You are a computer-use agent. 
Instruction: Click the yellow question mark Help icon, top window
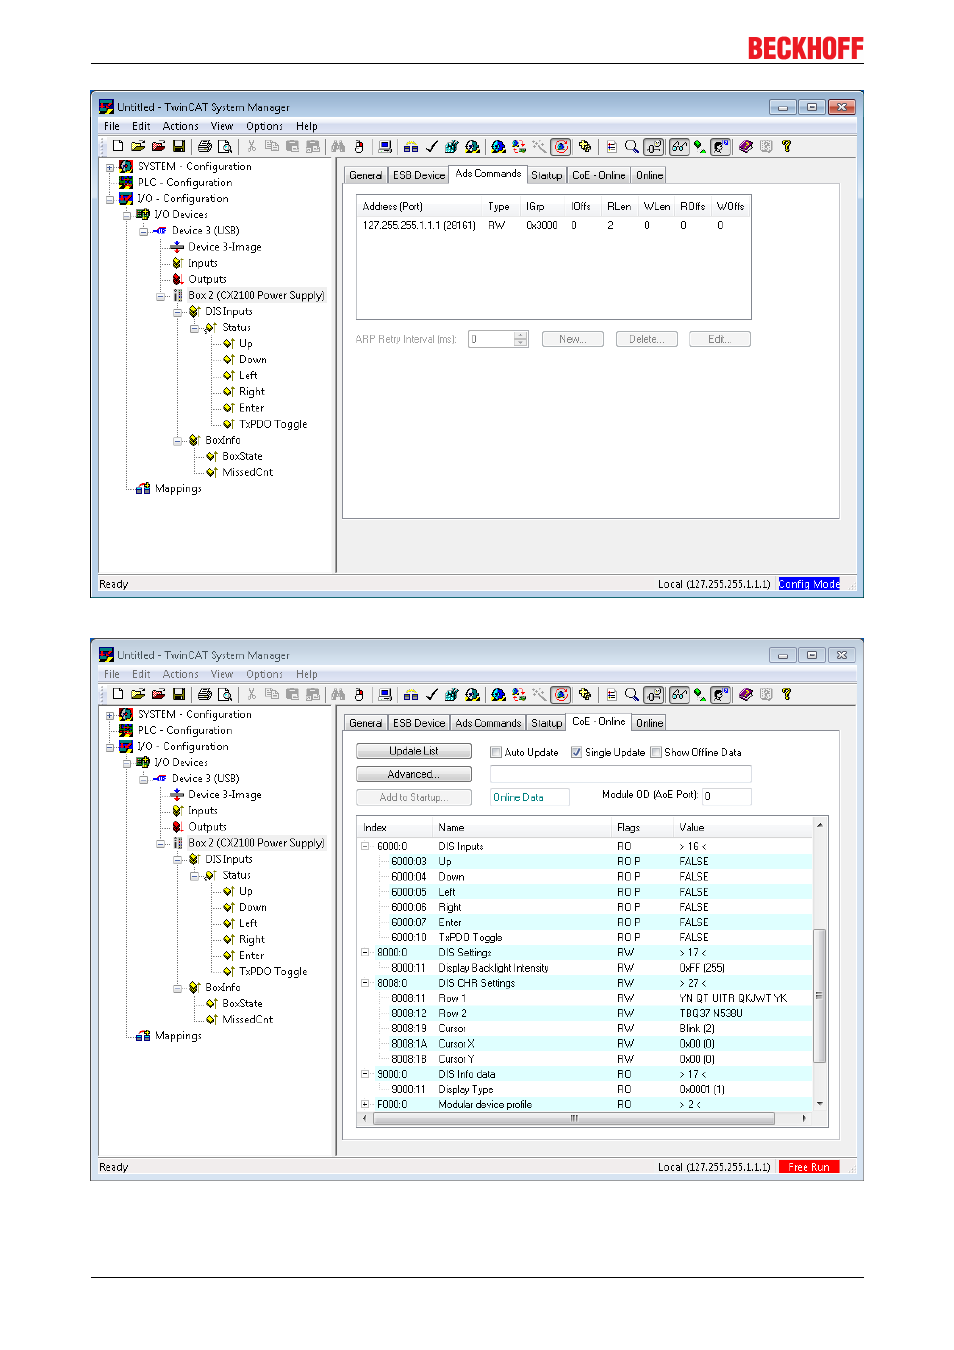click(787, 146)
